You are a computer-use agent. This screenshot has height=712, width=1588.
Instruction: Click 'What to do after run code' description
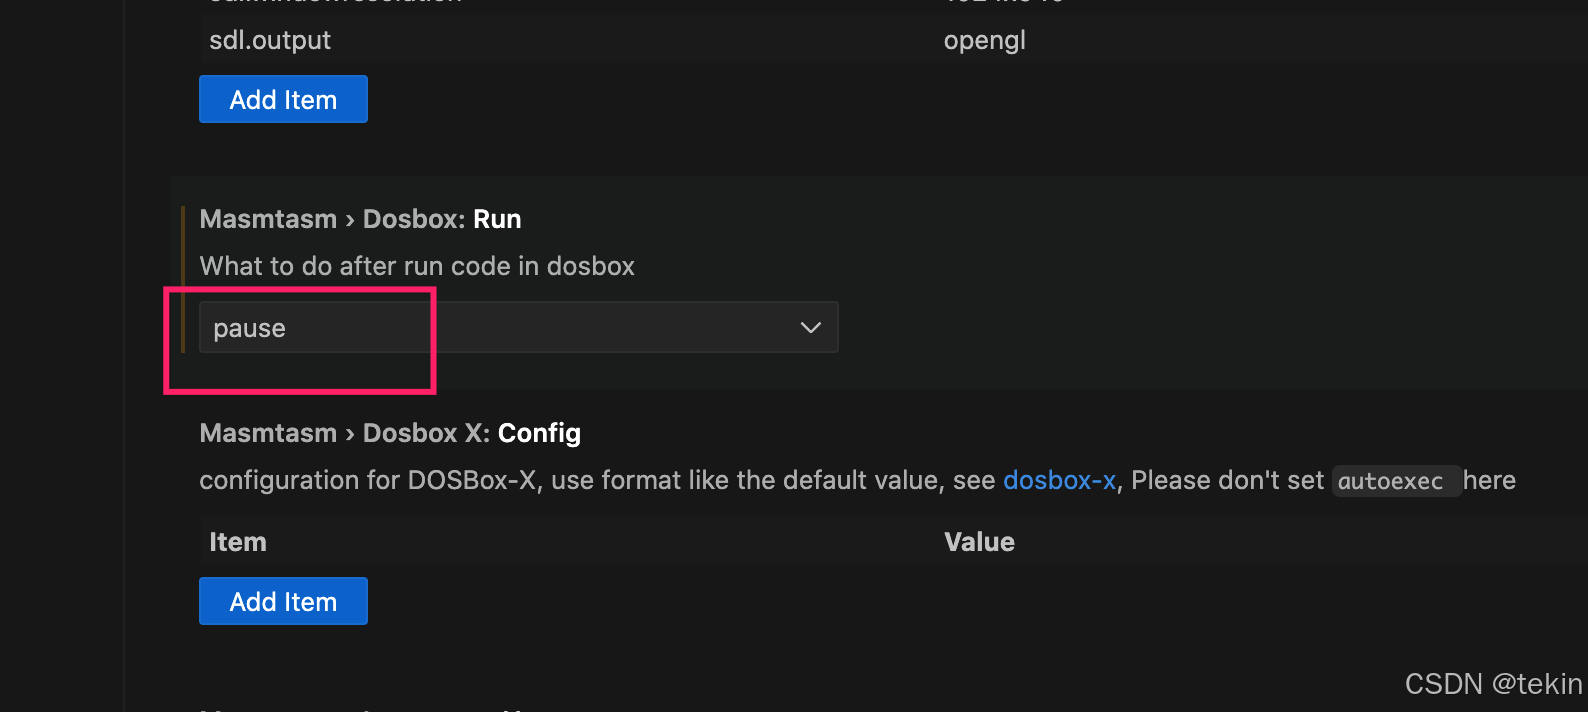click(x=417, y=266)
